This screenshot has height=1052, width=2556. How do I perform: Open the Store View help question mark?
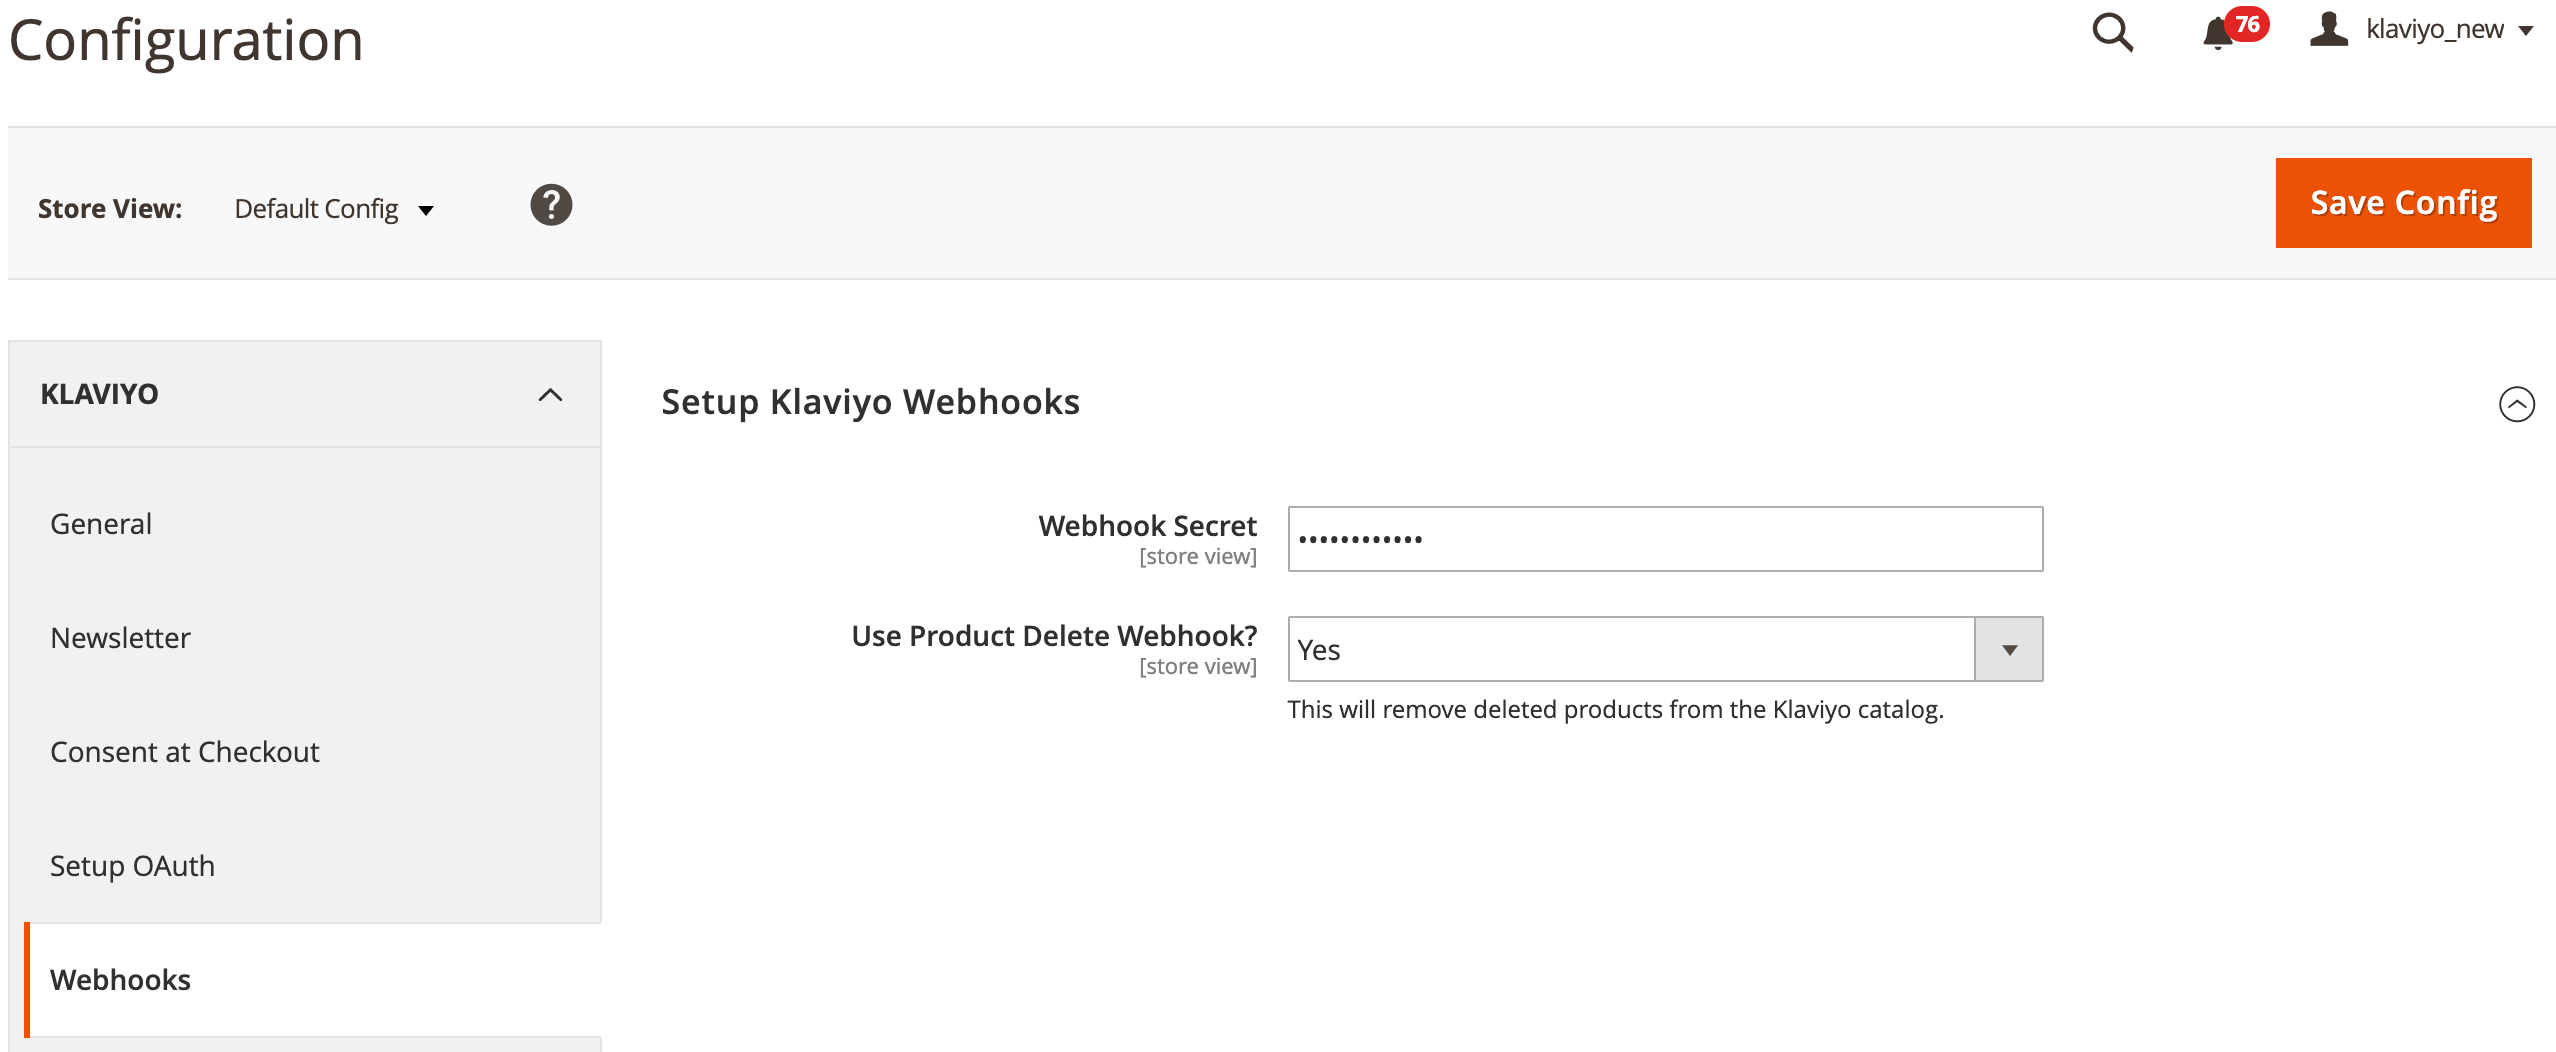pyautogui.click(x=551, y=204)
